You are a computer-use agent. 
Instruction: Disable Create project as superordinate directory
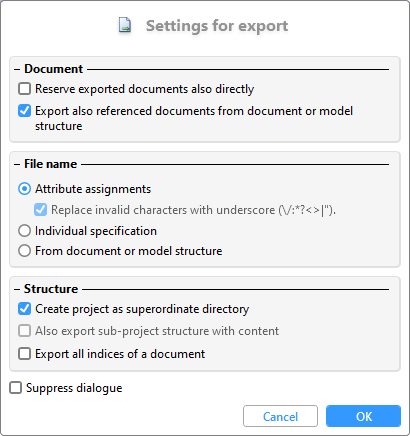[x=24, y=309]
